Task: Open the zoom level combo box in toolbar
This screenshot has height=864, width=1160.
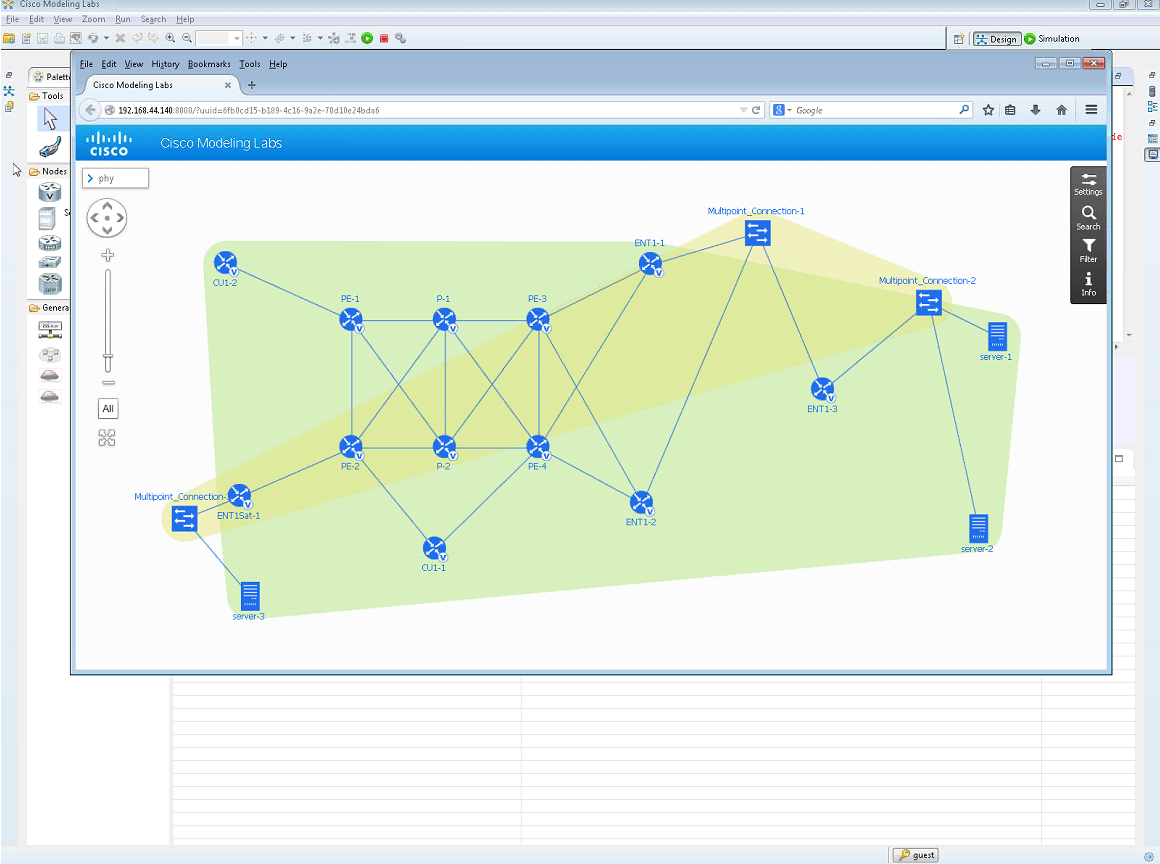Action: pyautogui.click(x=219, y=38)
